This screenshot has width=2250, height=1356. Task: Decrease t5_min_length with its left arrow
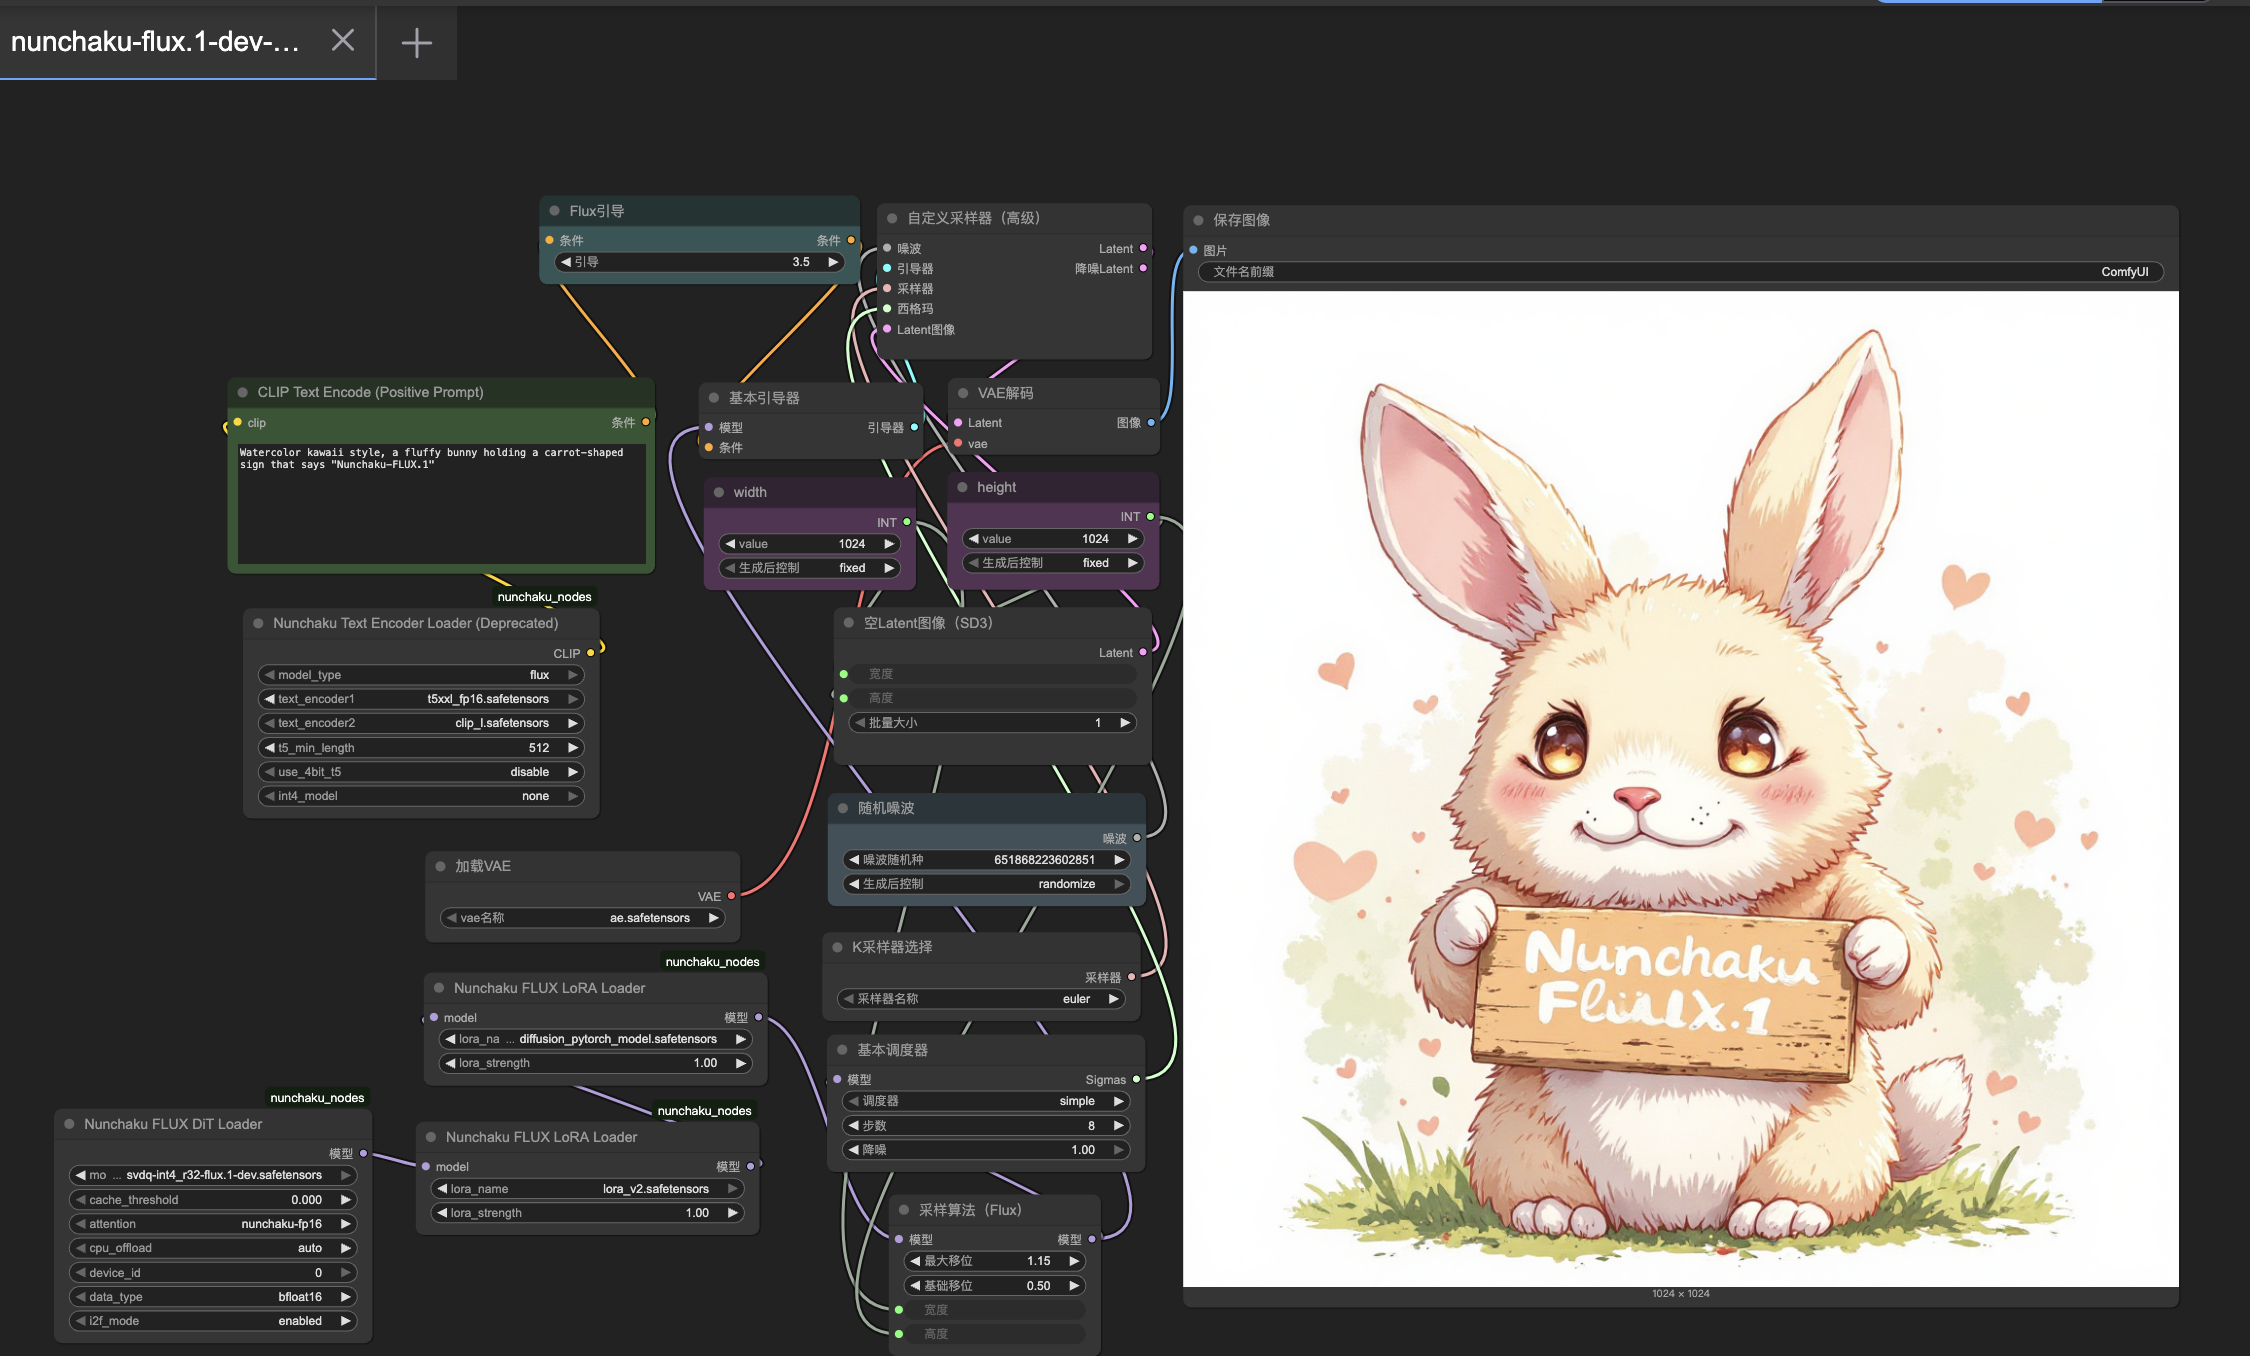(x=269, y=748)
